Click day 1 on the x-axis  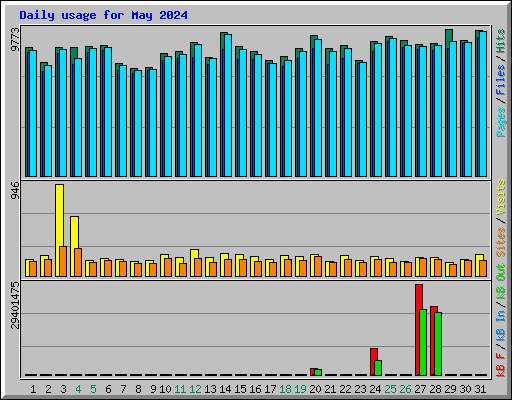33,389
